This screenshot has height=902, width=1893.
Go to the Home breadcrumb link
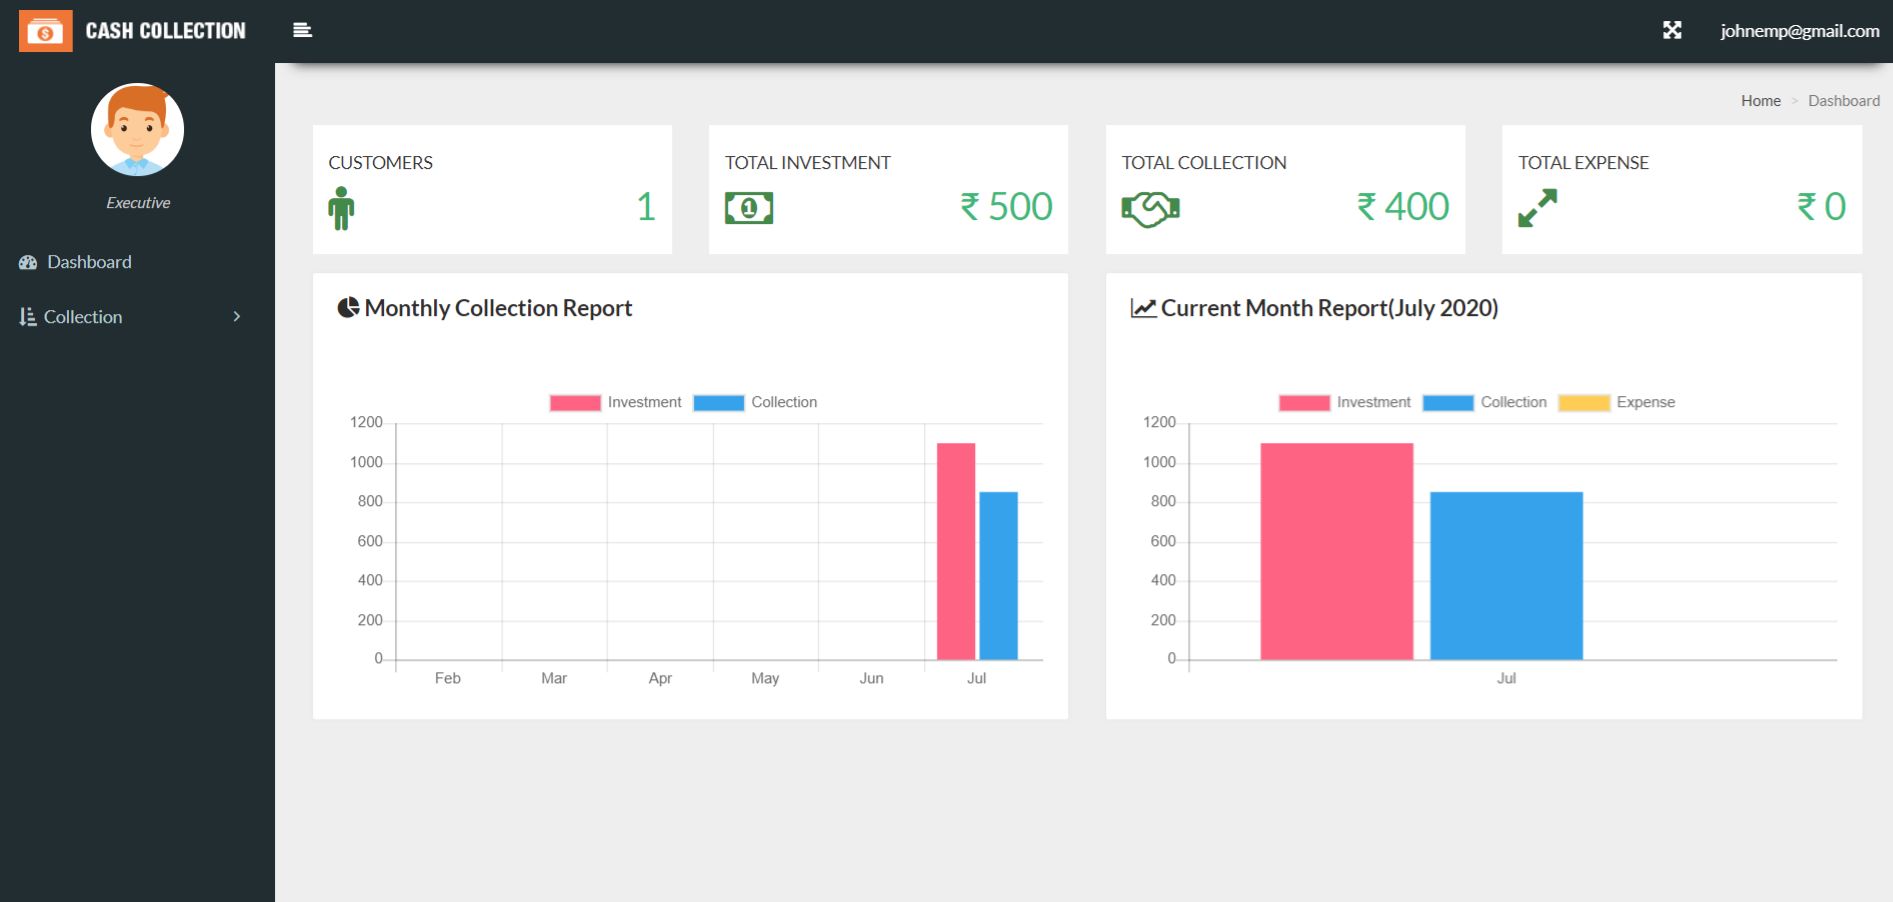point(1760,101)
